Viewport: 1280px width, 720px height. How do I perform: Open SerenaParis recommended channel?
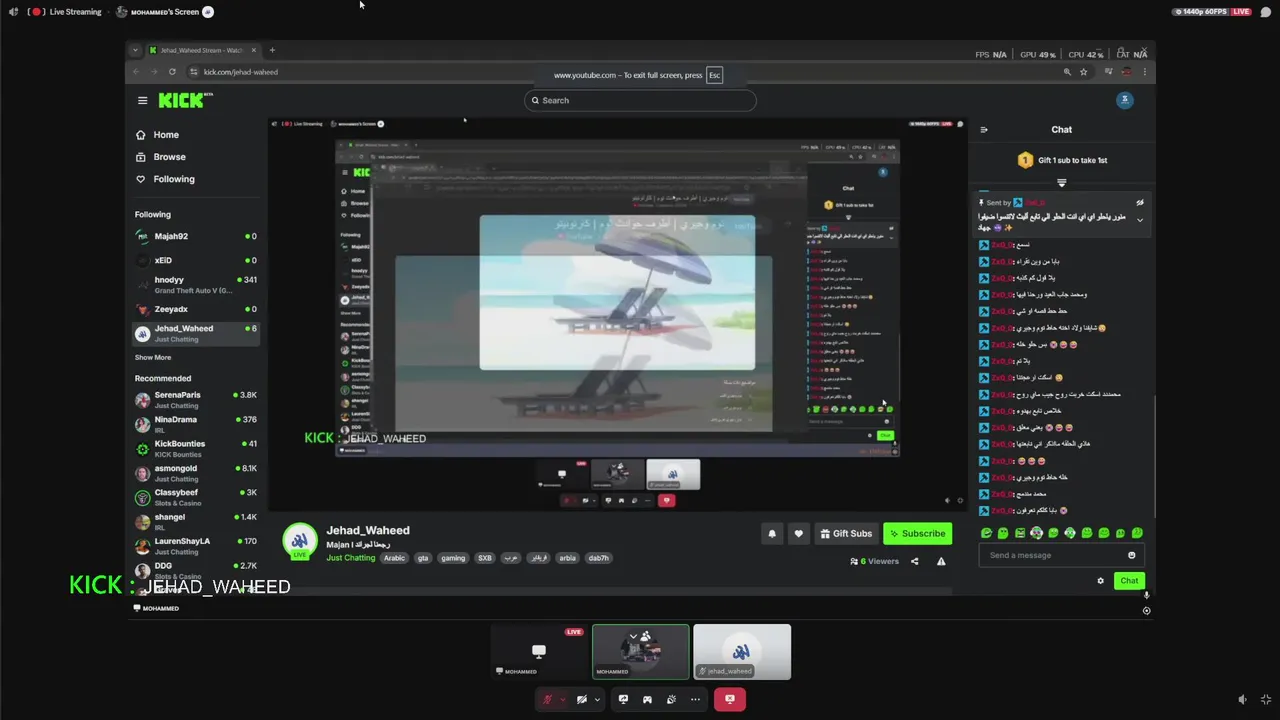196,400
